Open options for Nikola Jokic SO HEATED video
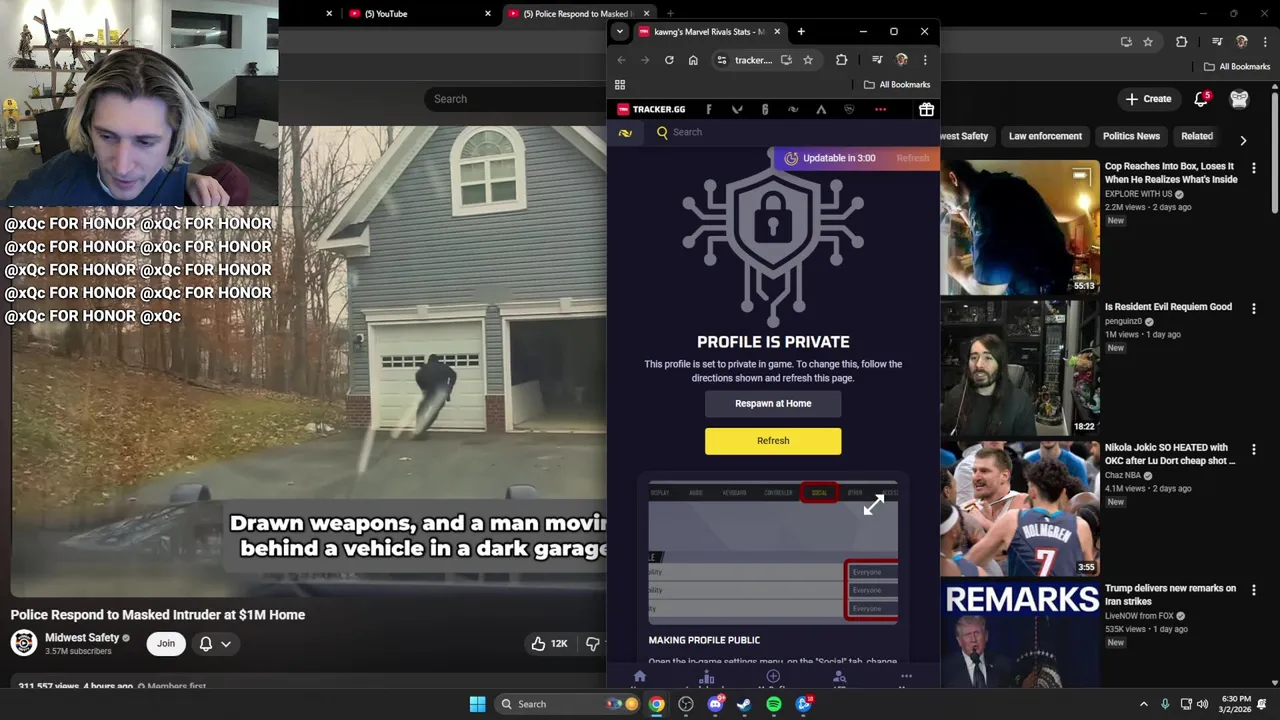 [x=1254, y=449]
